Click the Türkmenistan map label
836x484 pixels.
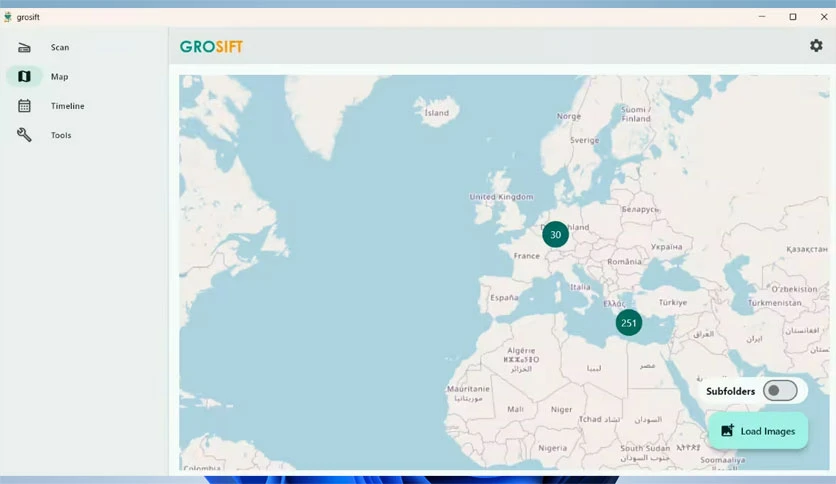tap(774, 303)
